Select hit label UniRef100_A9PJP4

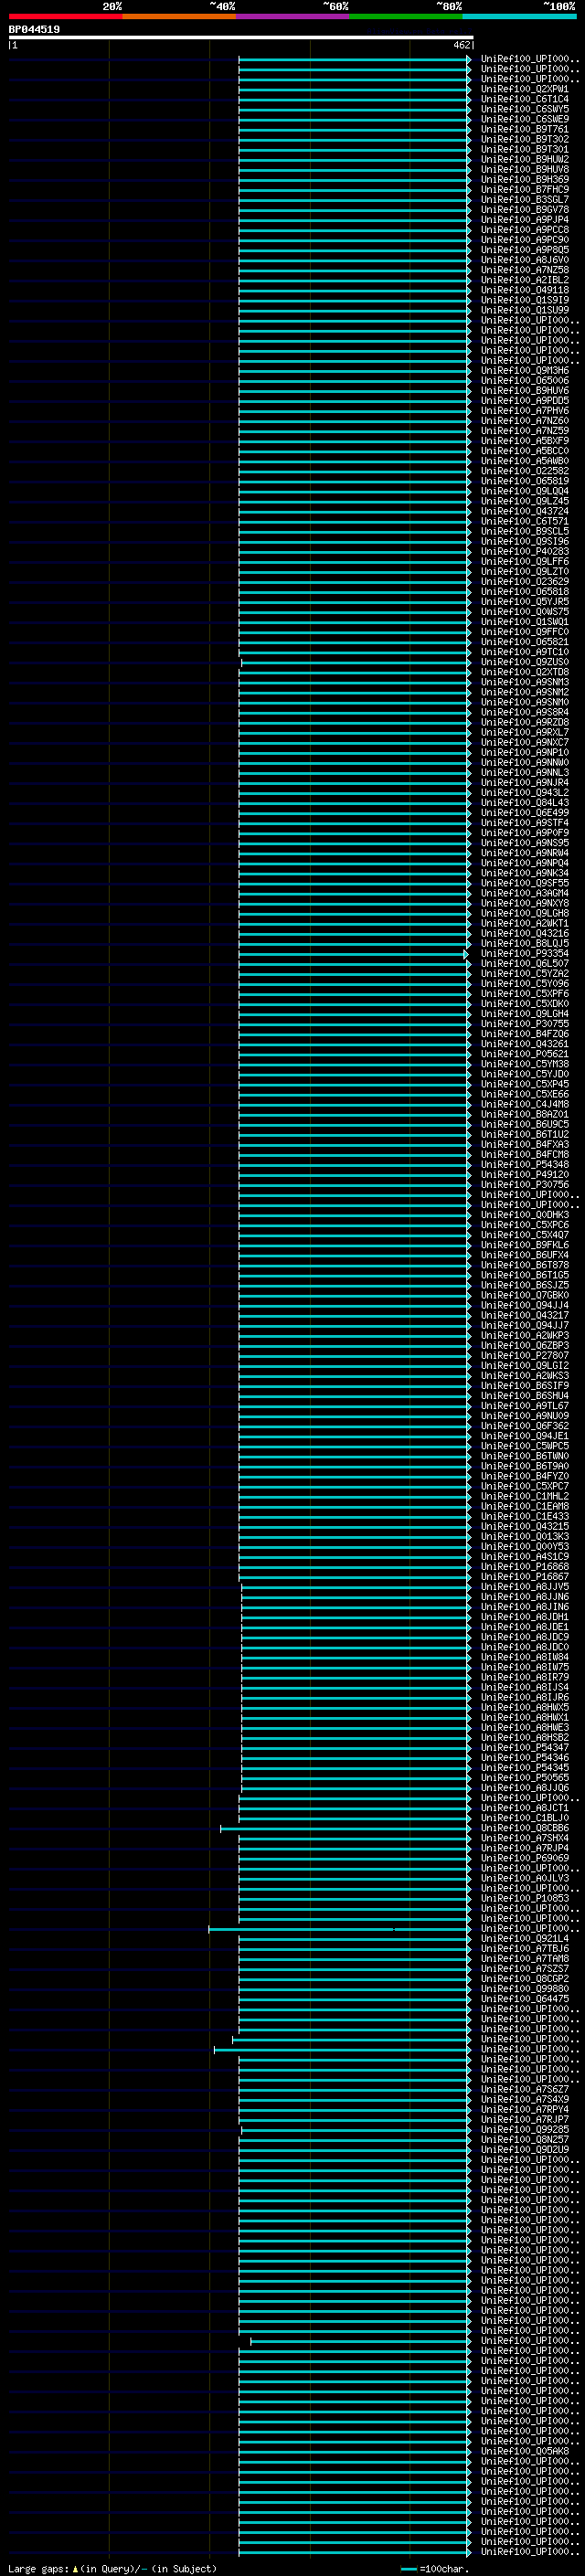click(524, 220)
